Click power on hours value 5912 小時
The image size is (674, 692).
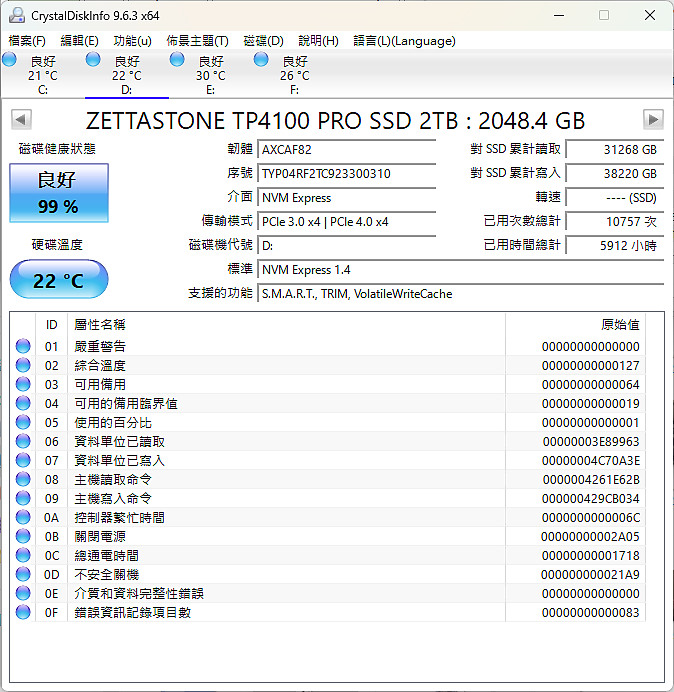[x=615, y=245]
